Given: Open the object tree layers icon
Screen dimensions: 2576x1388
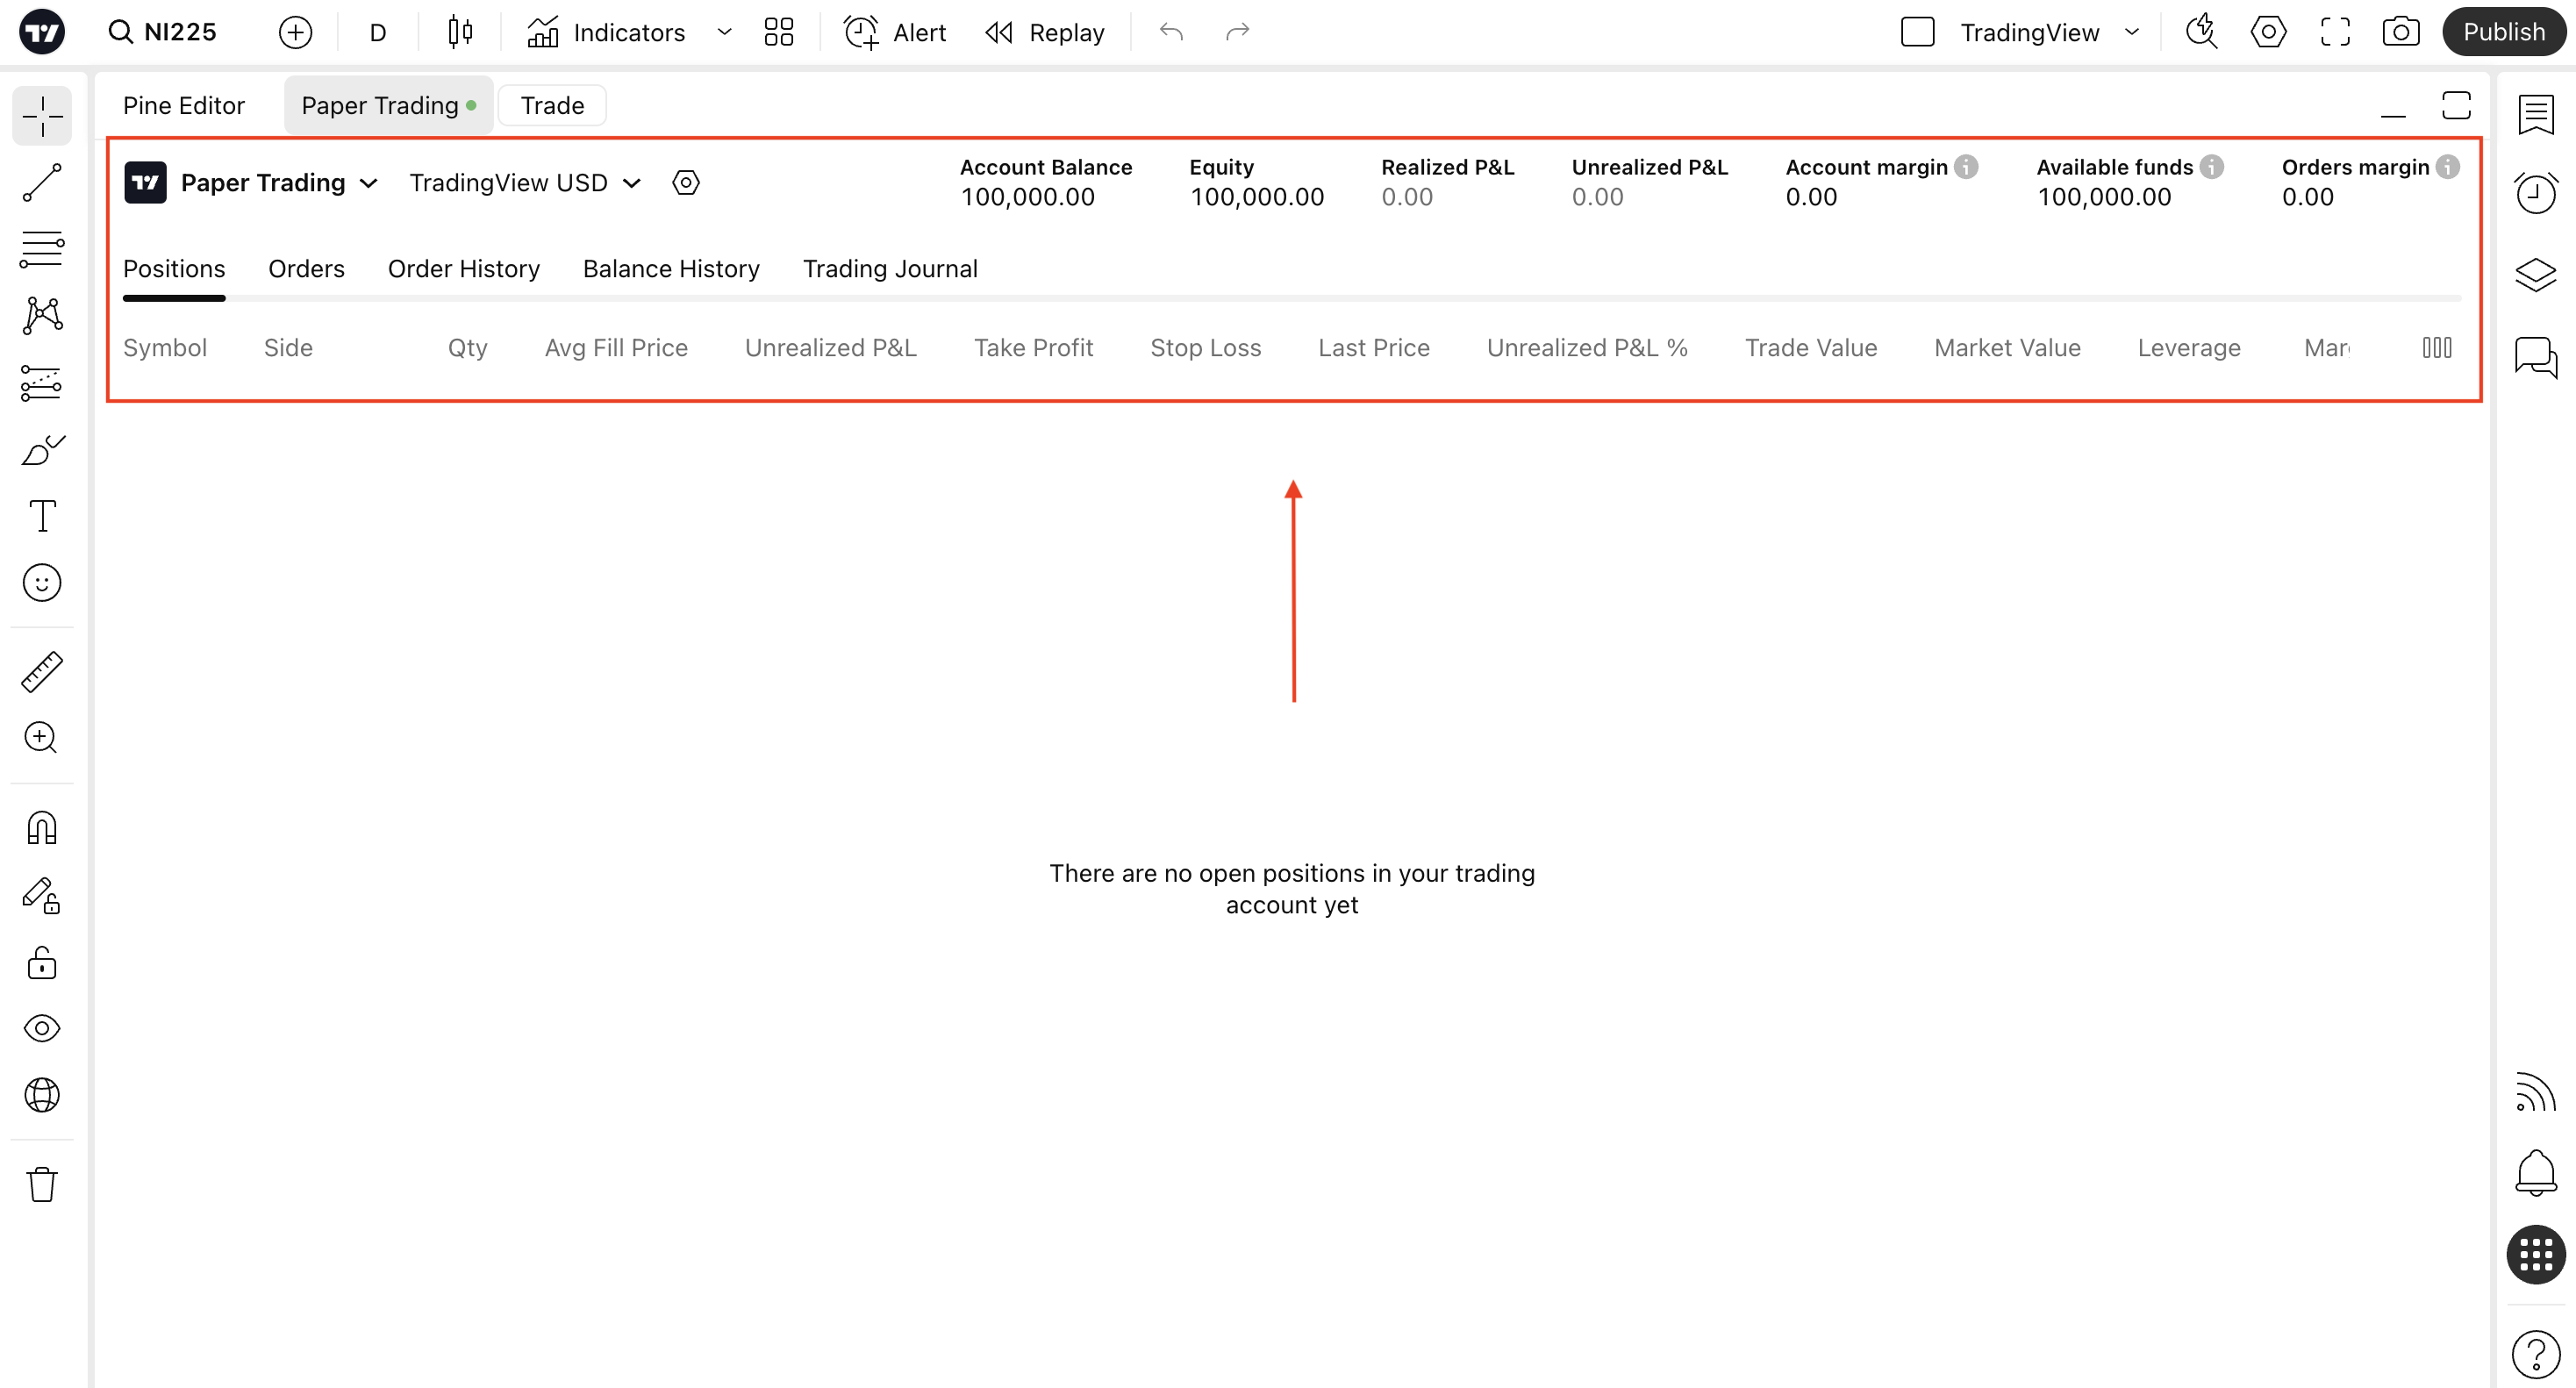Looking at the screenshot, I should (2536, 274).
